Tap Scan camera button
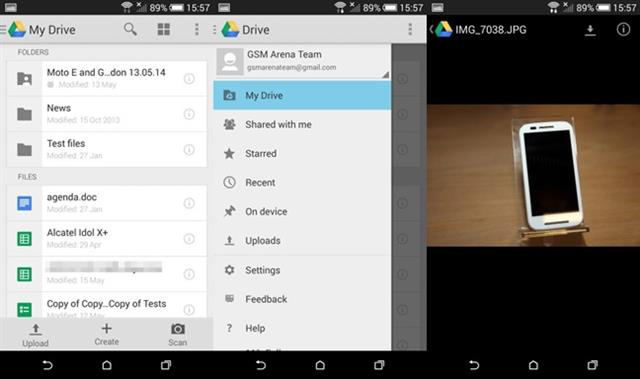 tap(178, 335)
